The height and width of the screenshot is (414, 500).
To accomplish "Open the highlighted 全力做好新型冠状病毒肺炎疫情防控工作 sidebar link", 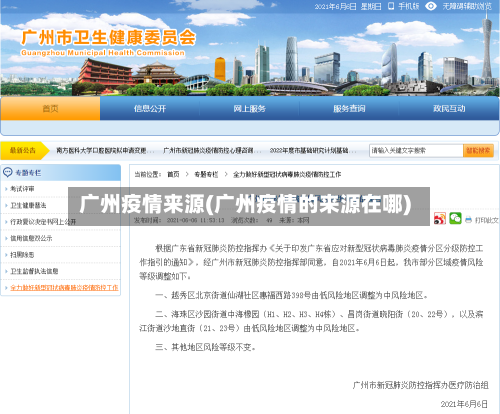I will pyautogui.click(x=64, y=287).
